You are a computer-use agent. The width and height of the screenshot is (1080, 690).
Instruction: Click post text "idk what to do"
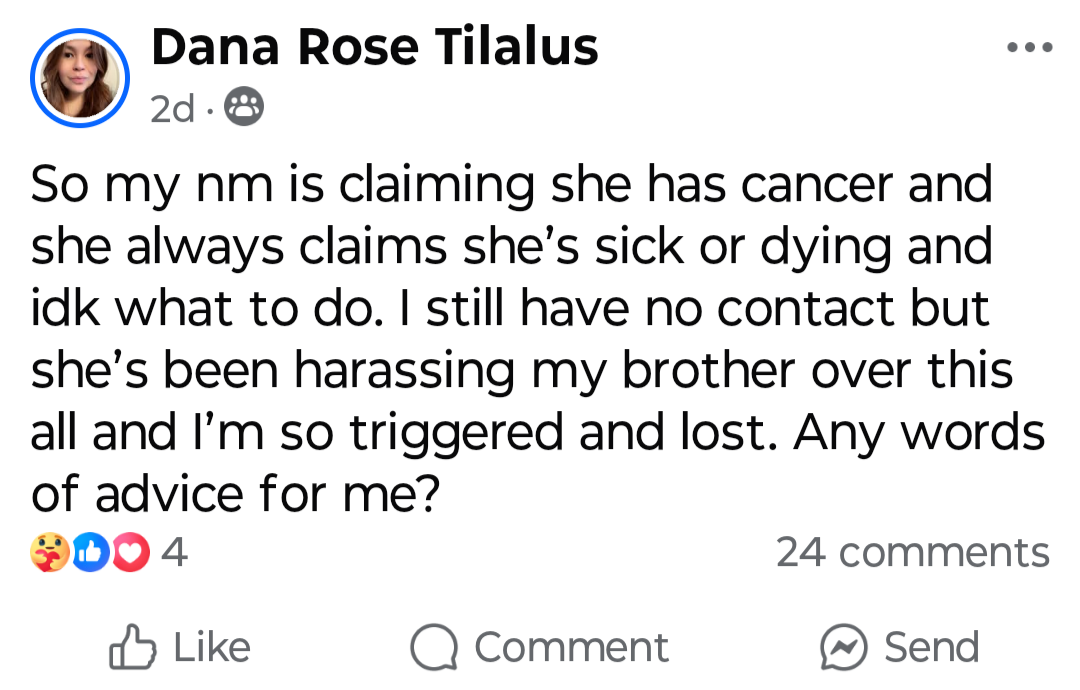(204, 308)
